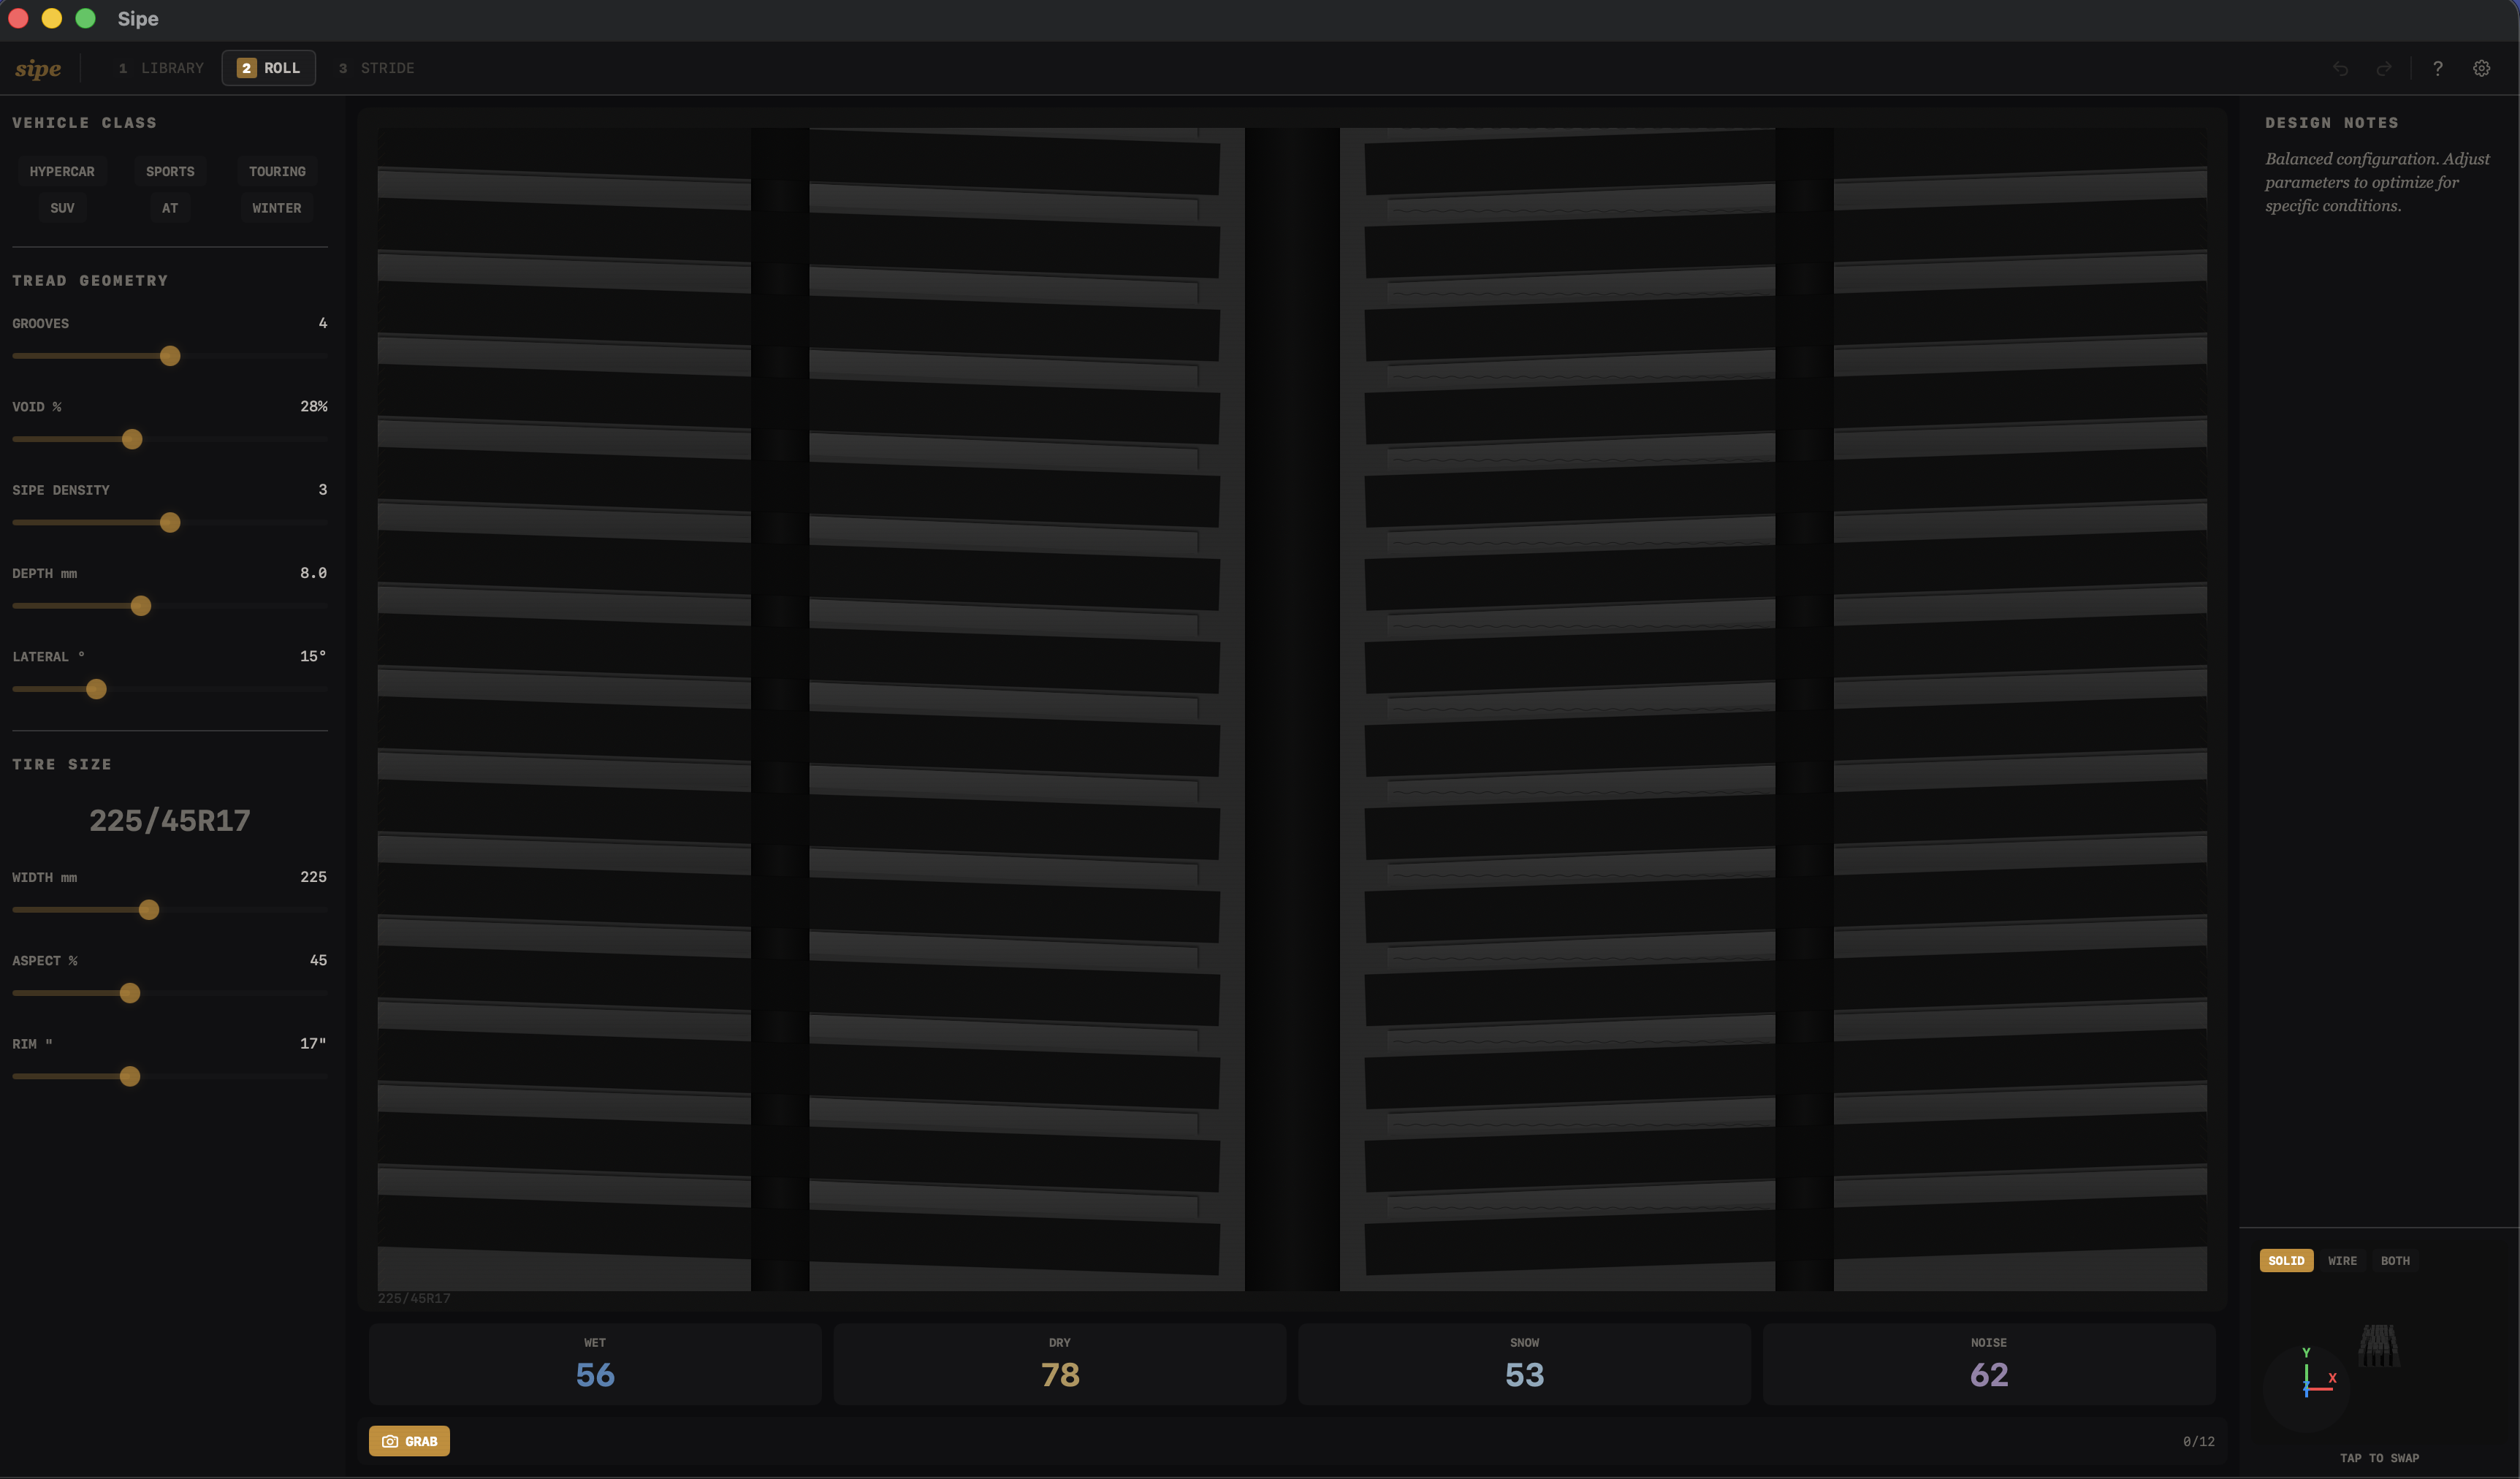The image size is (2520, 1479).
Task: Click the redo arrow icon
Action: pyautogui.click(x=2384, y=68)
